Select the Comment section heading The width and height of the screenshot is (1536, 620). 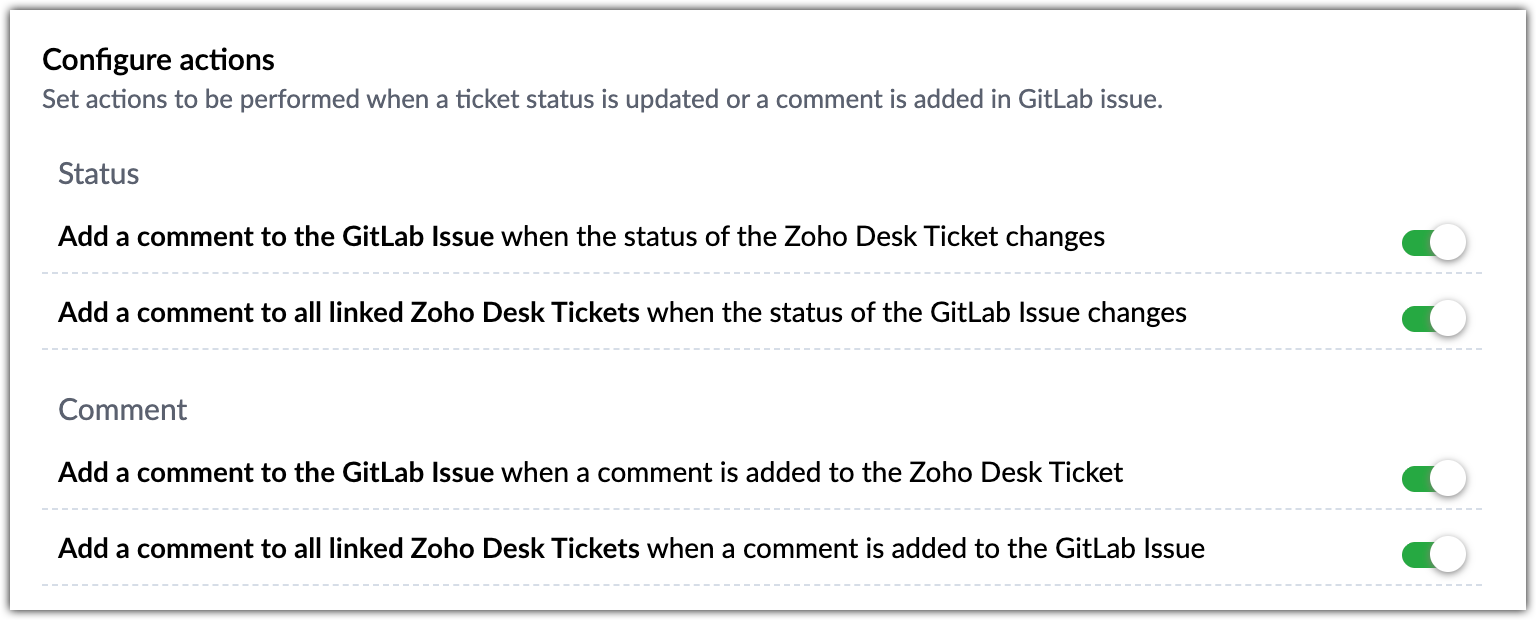123,410
